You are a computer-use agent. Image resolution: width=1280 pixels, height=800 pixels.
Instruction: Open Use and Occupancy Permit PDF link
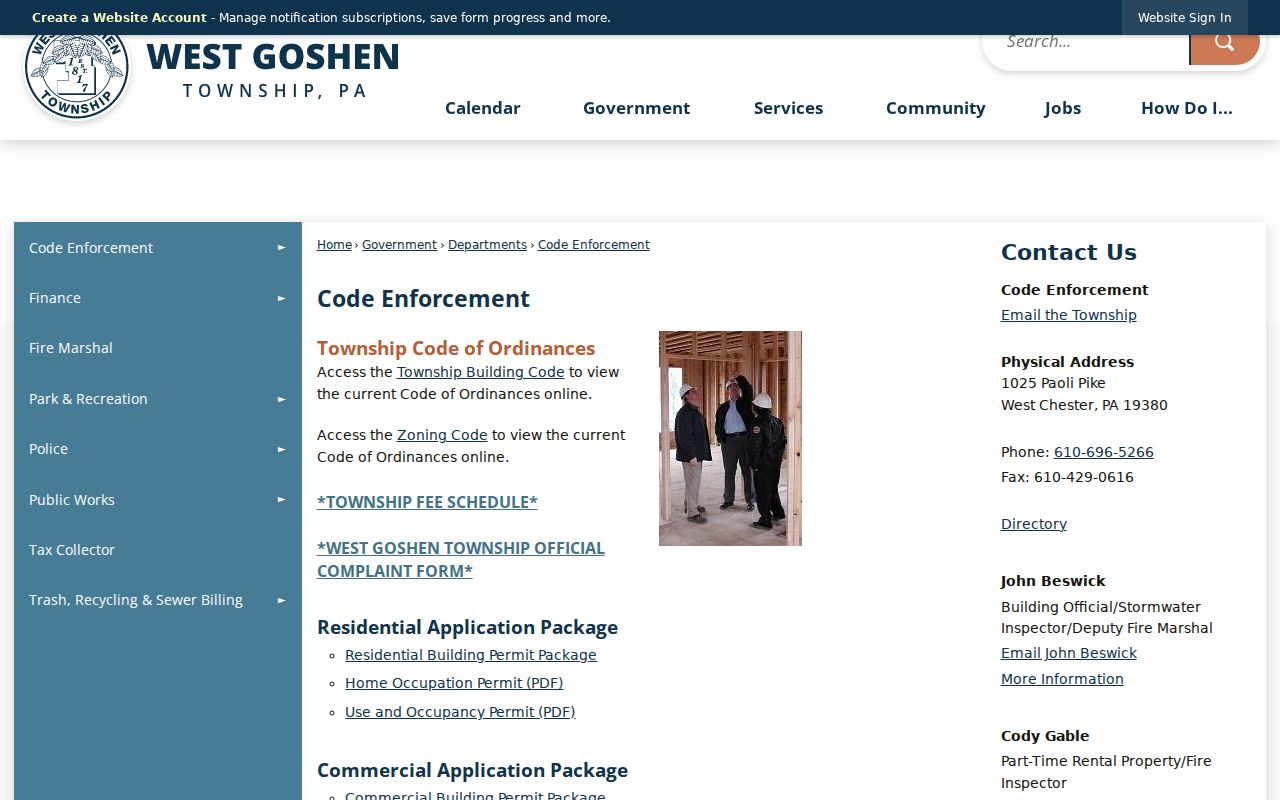pos(460,712)
